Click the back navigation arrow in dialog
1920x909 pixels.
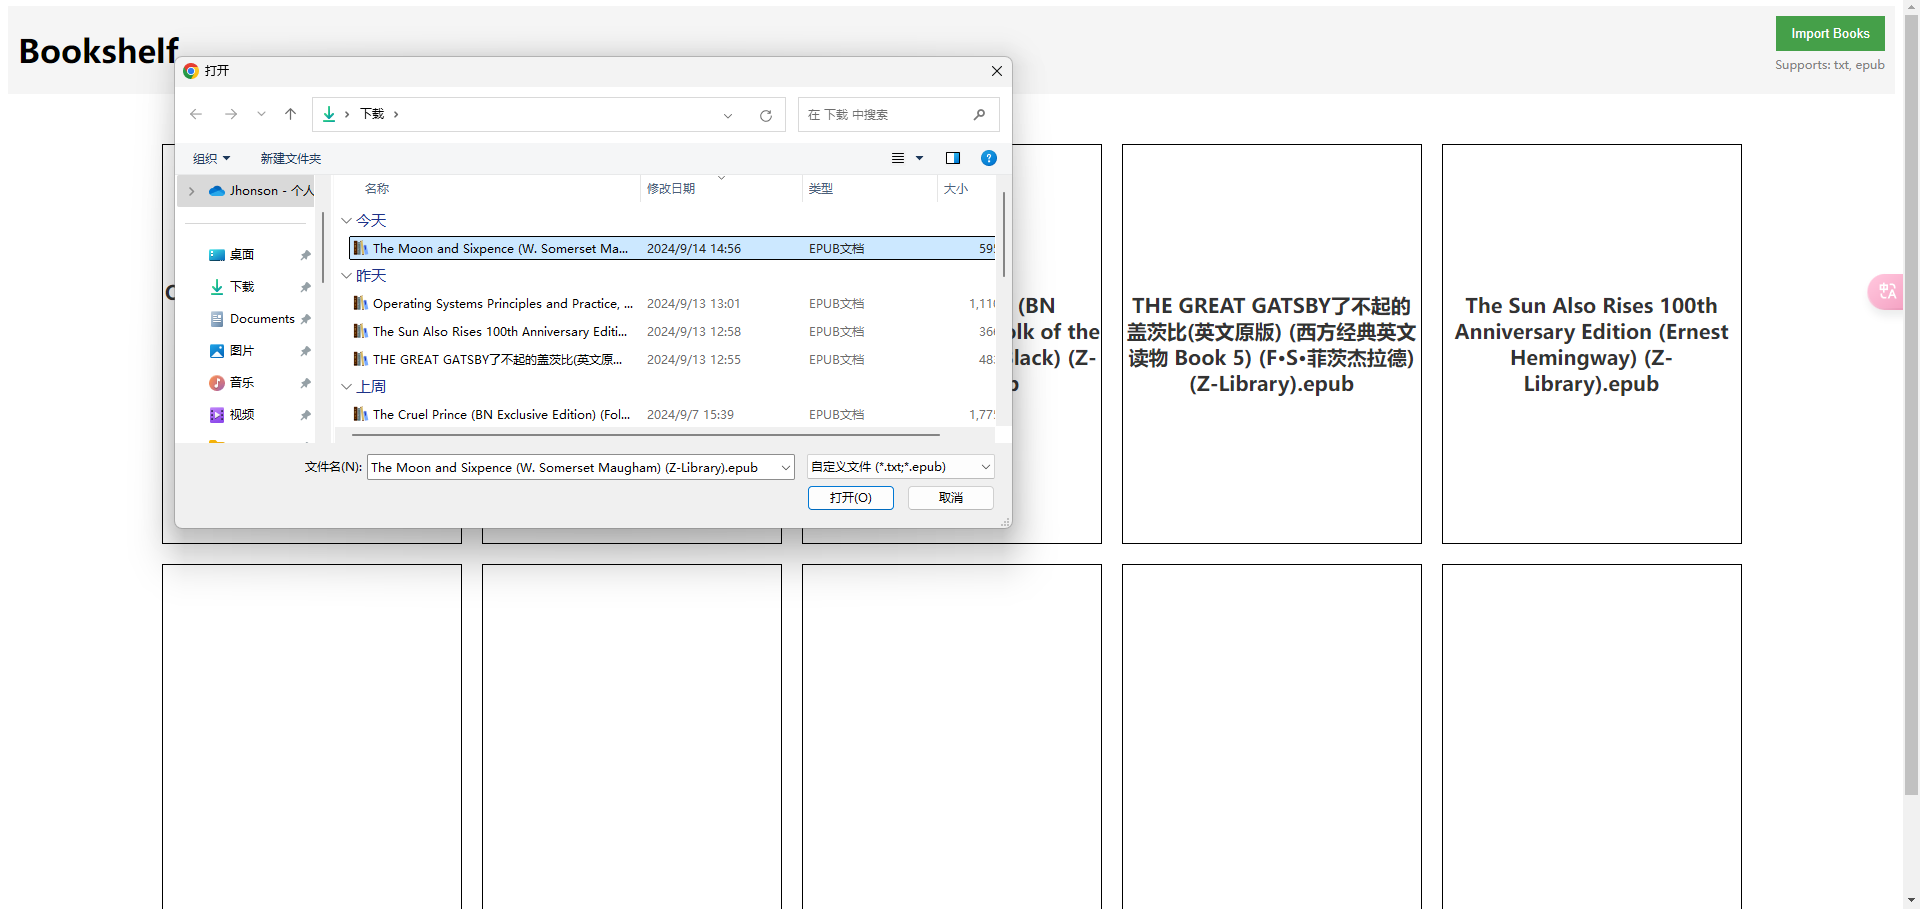pyautogui.click(x=196, y=114)
